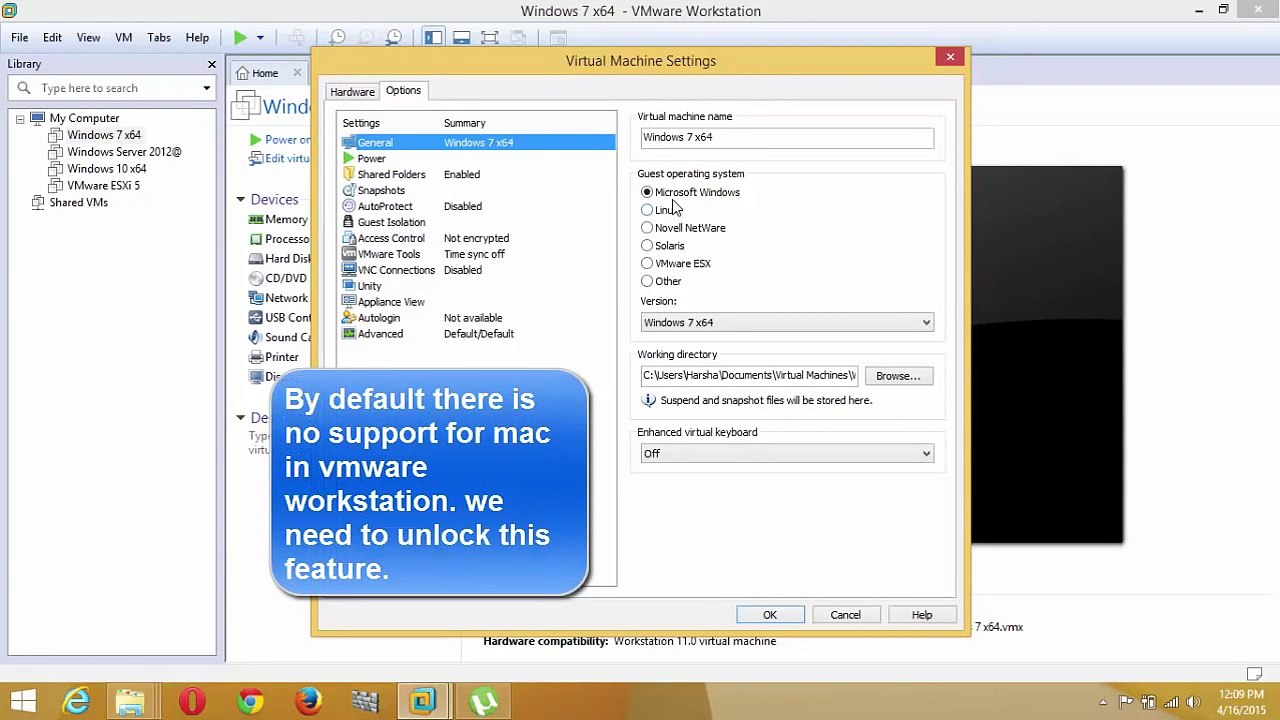The image size is (1280, 720).
Task: Open the Help menu
Action: (x=197, y=38)
